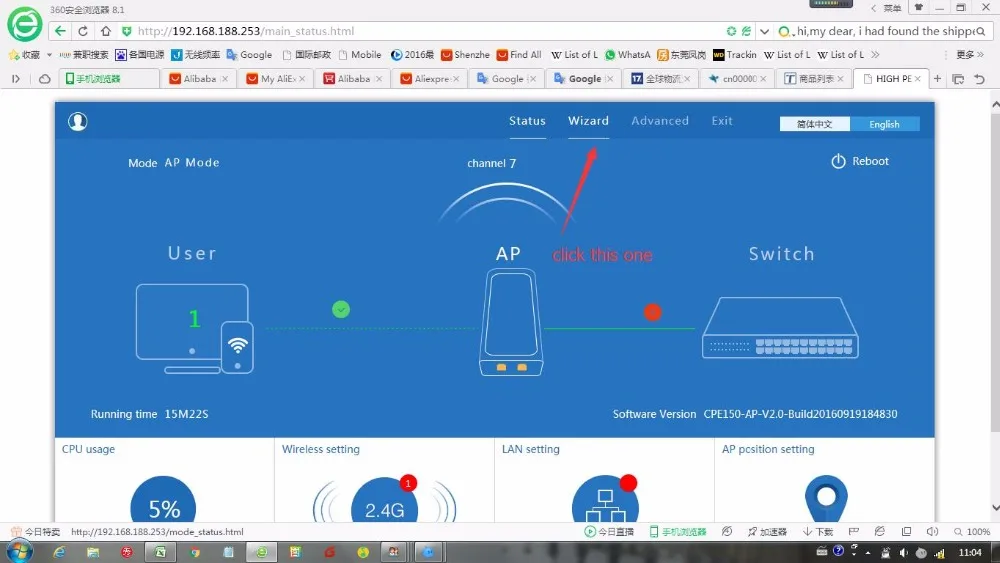Click the cloud icon in tab bar

(x=45, y=79)
